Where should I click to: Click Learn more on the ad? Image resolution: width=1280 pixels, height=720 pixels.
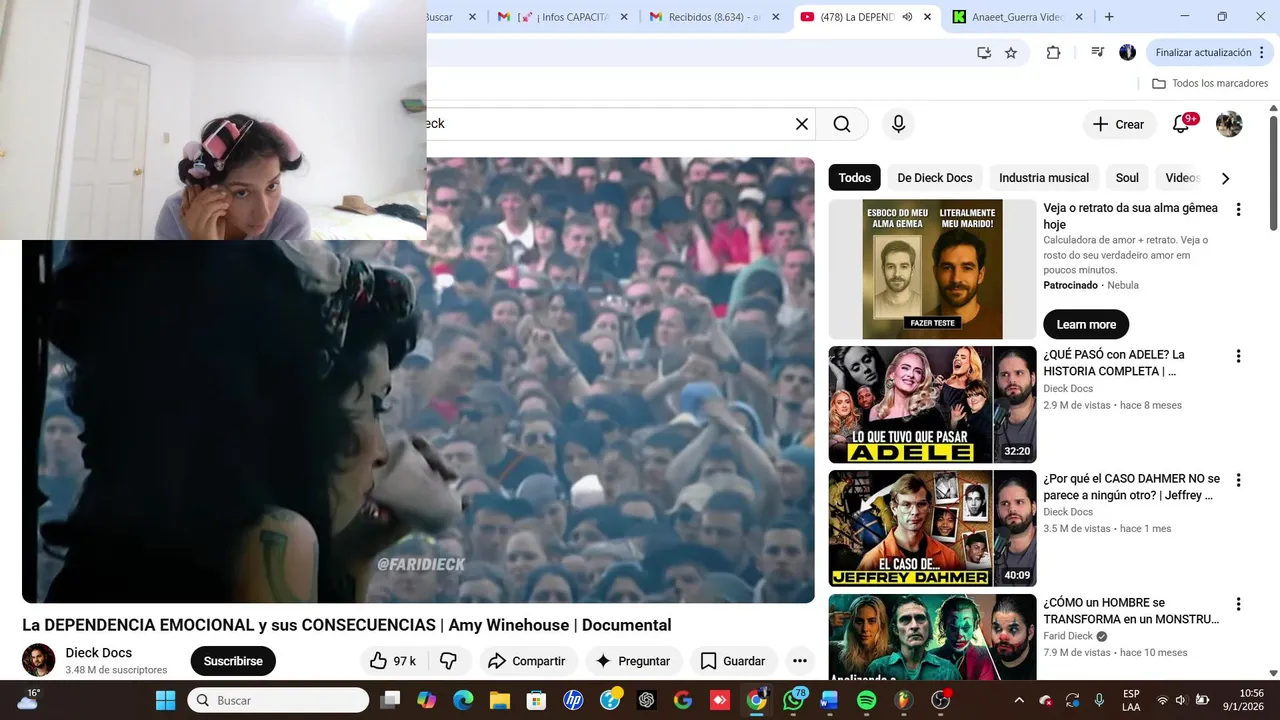point(1086,324)
